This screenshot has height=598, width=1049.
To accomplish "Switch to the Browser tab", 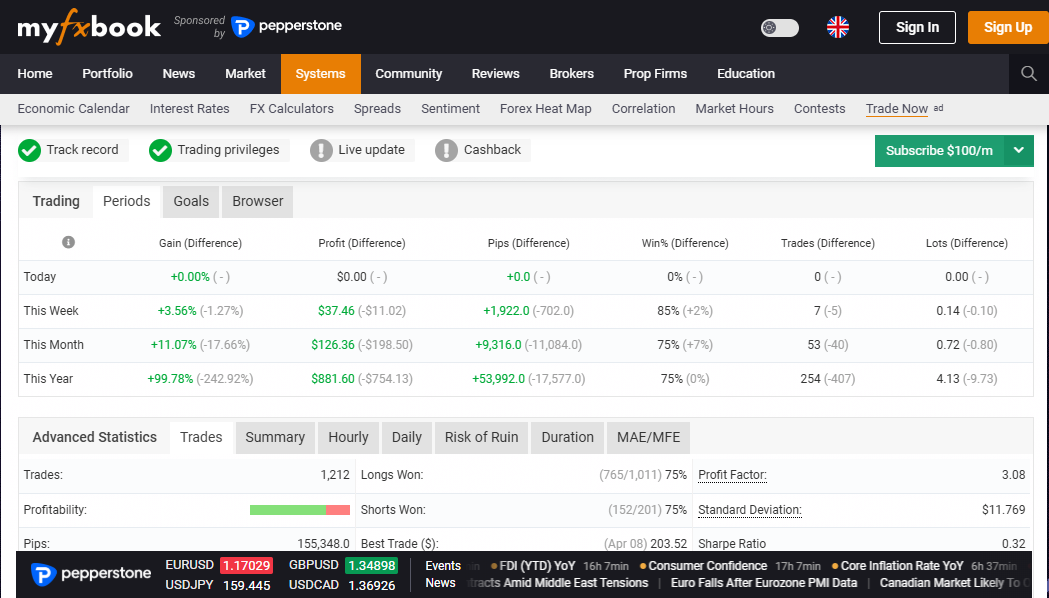I will [258, 201].
